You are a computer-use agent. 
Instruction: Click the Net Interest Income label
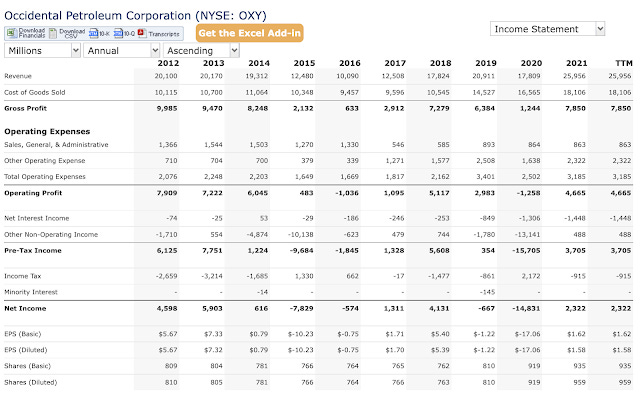(x=37, y=218)
